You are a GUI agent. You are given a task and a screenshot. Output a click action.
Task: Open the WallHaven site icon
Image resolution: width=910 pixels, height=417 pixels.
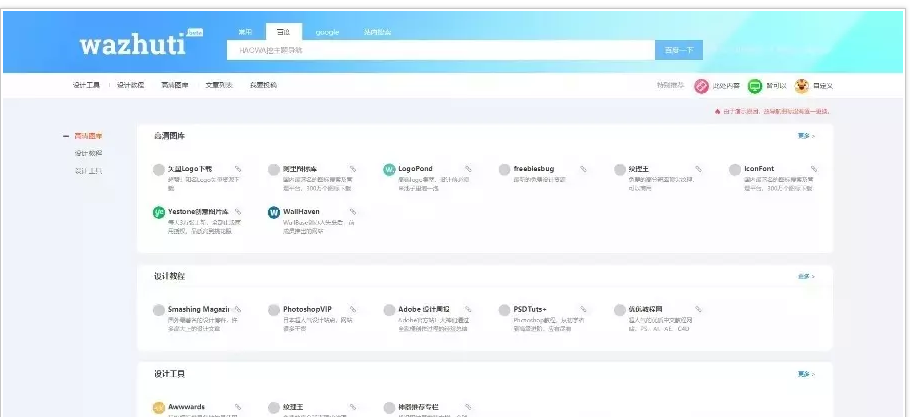[x=274, y=213]
